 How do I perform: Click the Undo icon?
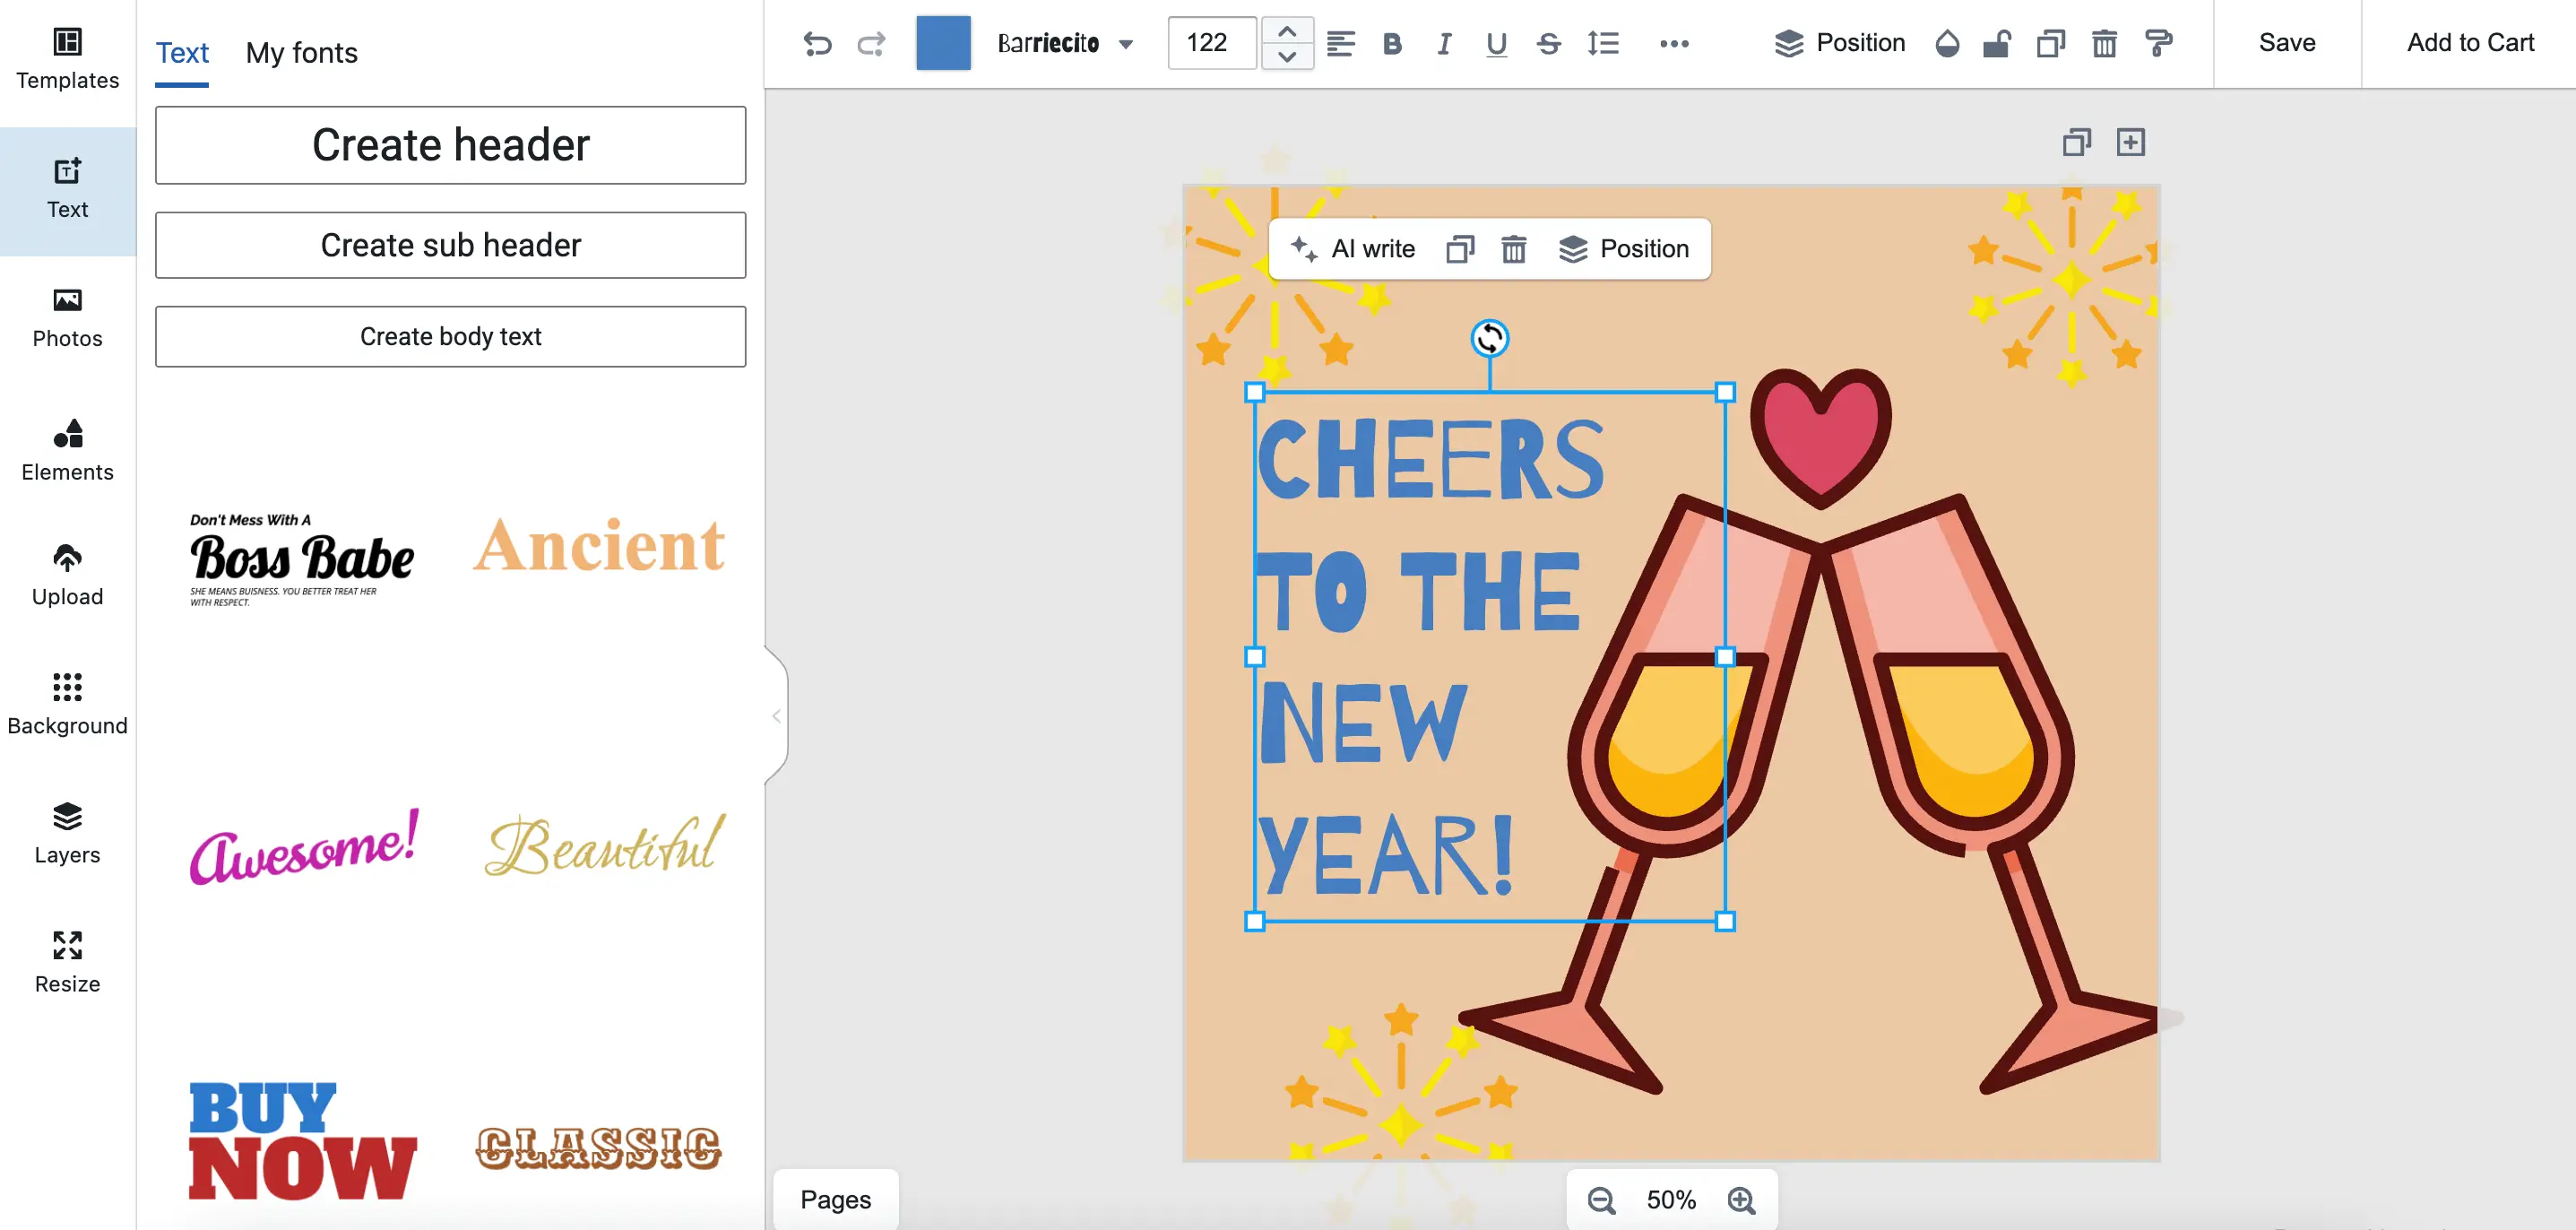click(818, 43)
